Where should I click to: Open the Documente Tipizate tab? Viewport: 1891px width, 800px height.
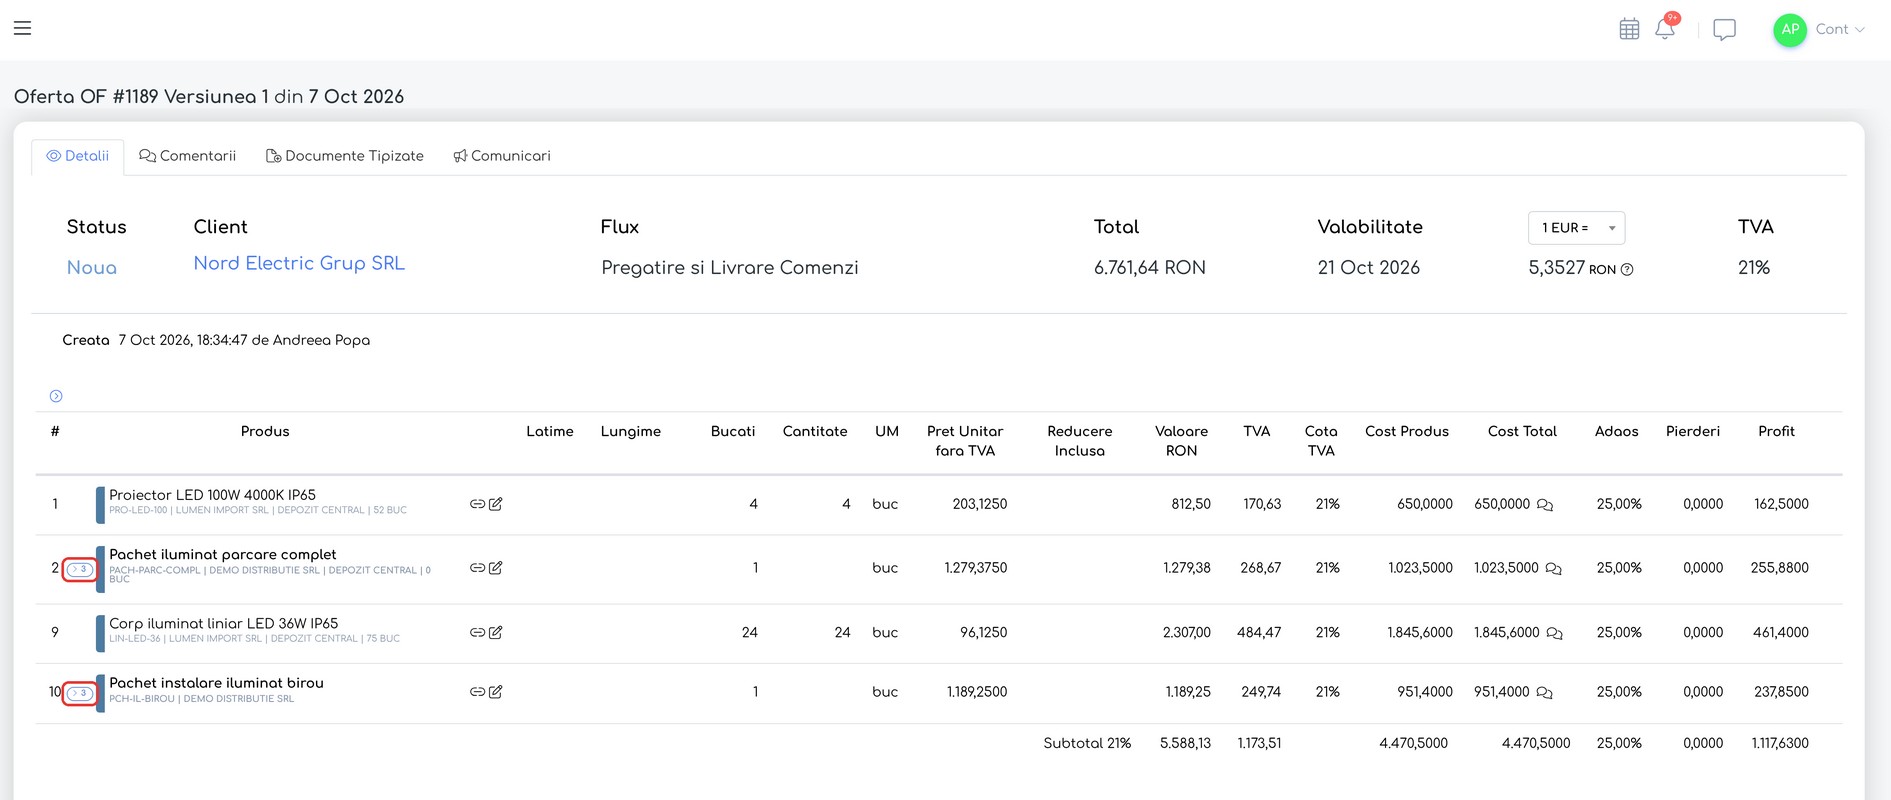click(x=345, y=156)
